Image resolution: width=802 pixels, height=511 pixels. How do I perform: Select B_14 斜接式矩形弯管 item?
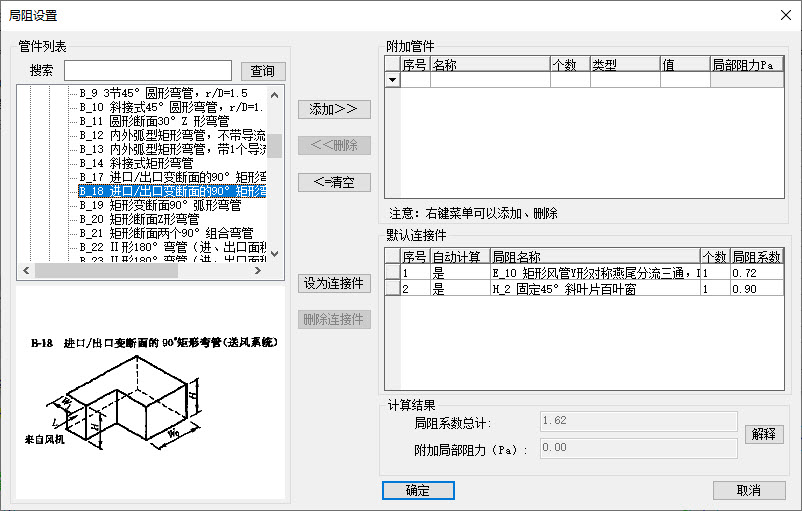136,163
